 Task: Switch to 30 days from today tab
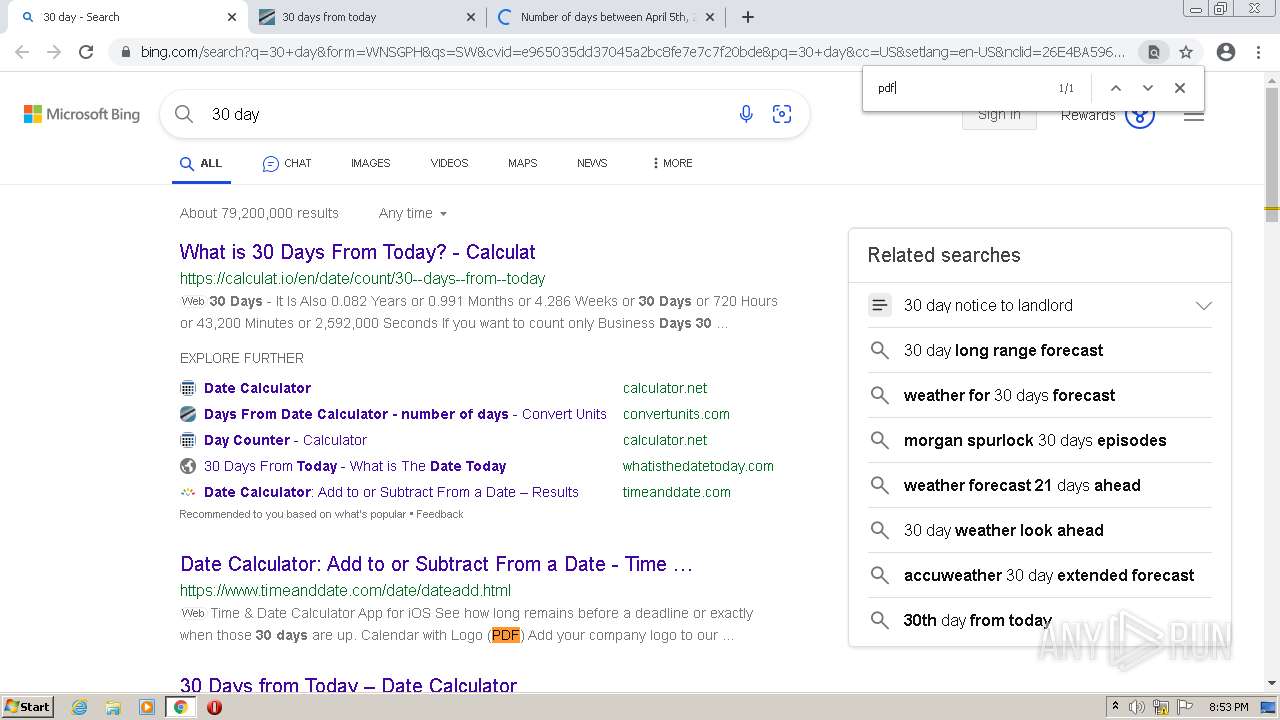coord(367,17)
